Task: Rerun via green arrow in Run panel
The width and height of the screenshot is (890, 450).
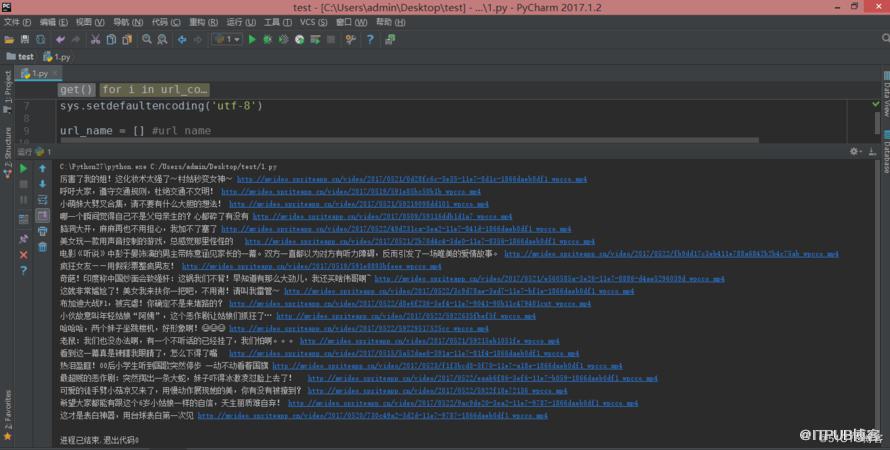Action: [x=23, y=169]
